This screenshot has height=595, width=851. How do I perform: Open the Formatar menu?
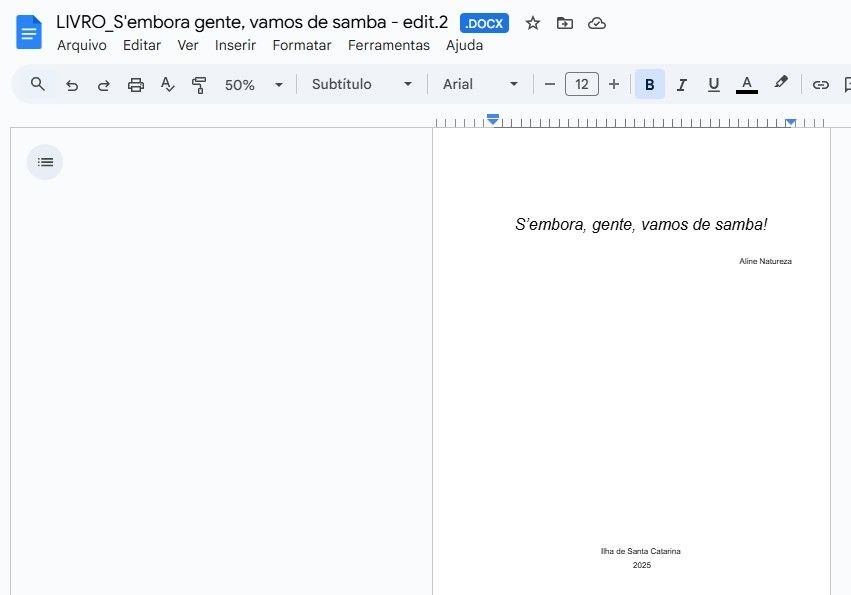click(302, 45)
